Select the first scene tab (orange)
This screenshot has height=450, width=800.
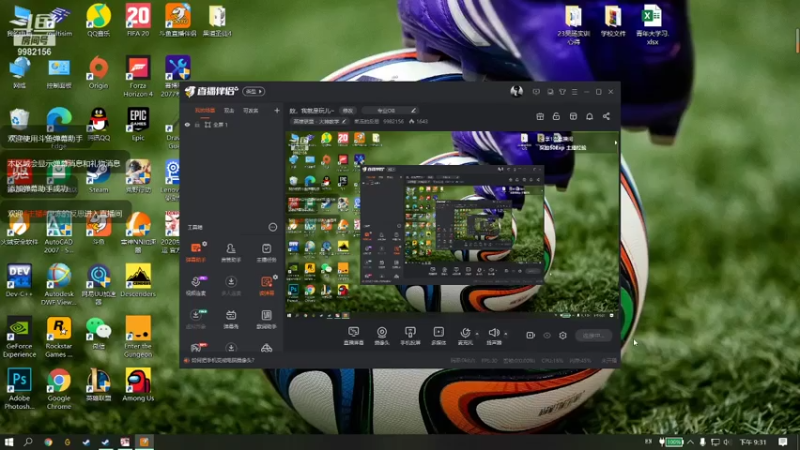(x=205, y=110)
